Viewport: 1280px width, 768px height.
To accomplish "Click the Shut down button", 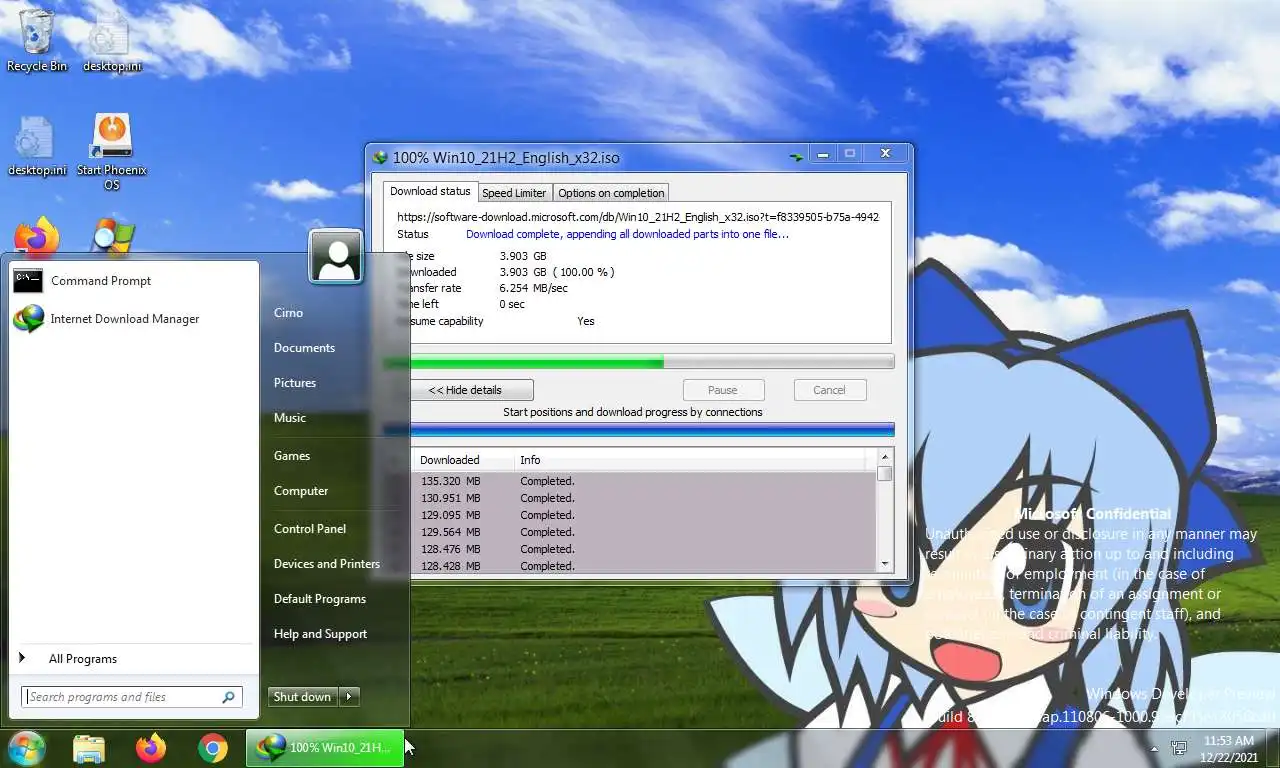I will pyautogui.click(x=303, y=697).
